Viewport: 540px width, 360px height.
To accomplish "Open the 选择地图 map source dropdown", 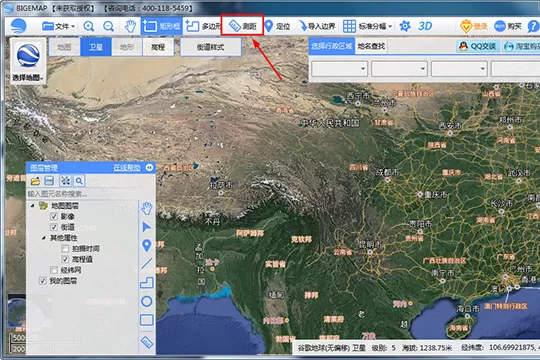I will point(28,61).
